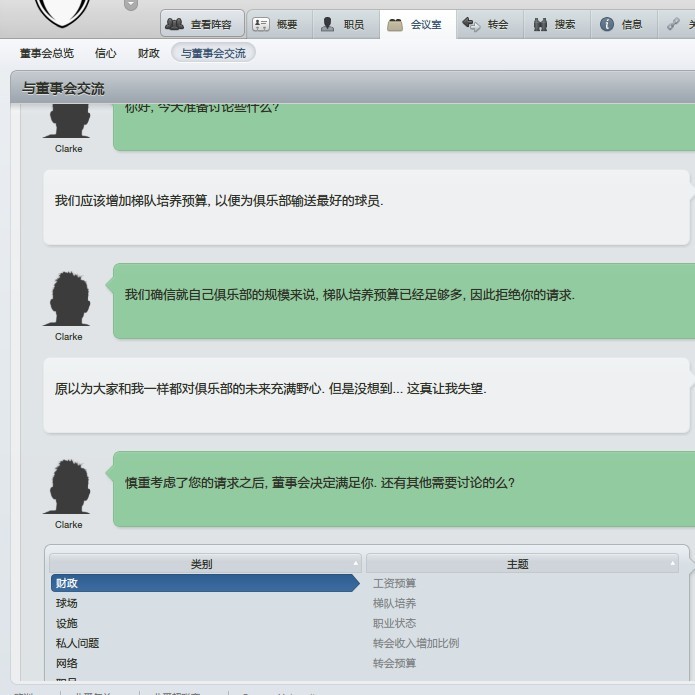
Task: Sort by the 主题 column header
Action: (522, 564)
